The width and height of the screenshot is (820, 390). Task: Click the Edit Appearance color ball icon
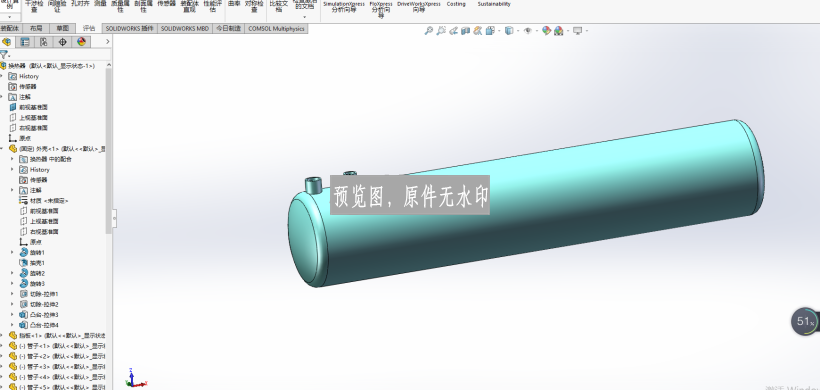546,31
